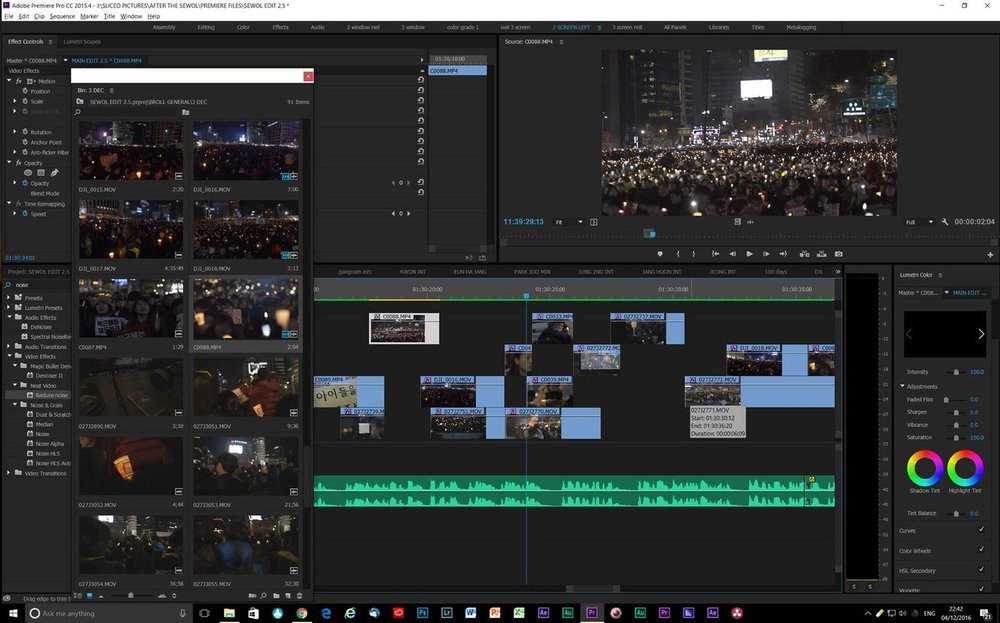Click the Go to In point icon
The height and width of the screenshot is (623, 1000).
tap(716, 254)
